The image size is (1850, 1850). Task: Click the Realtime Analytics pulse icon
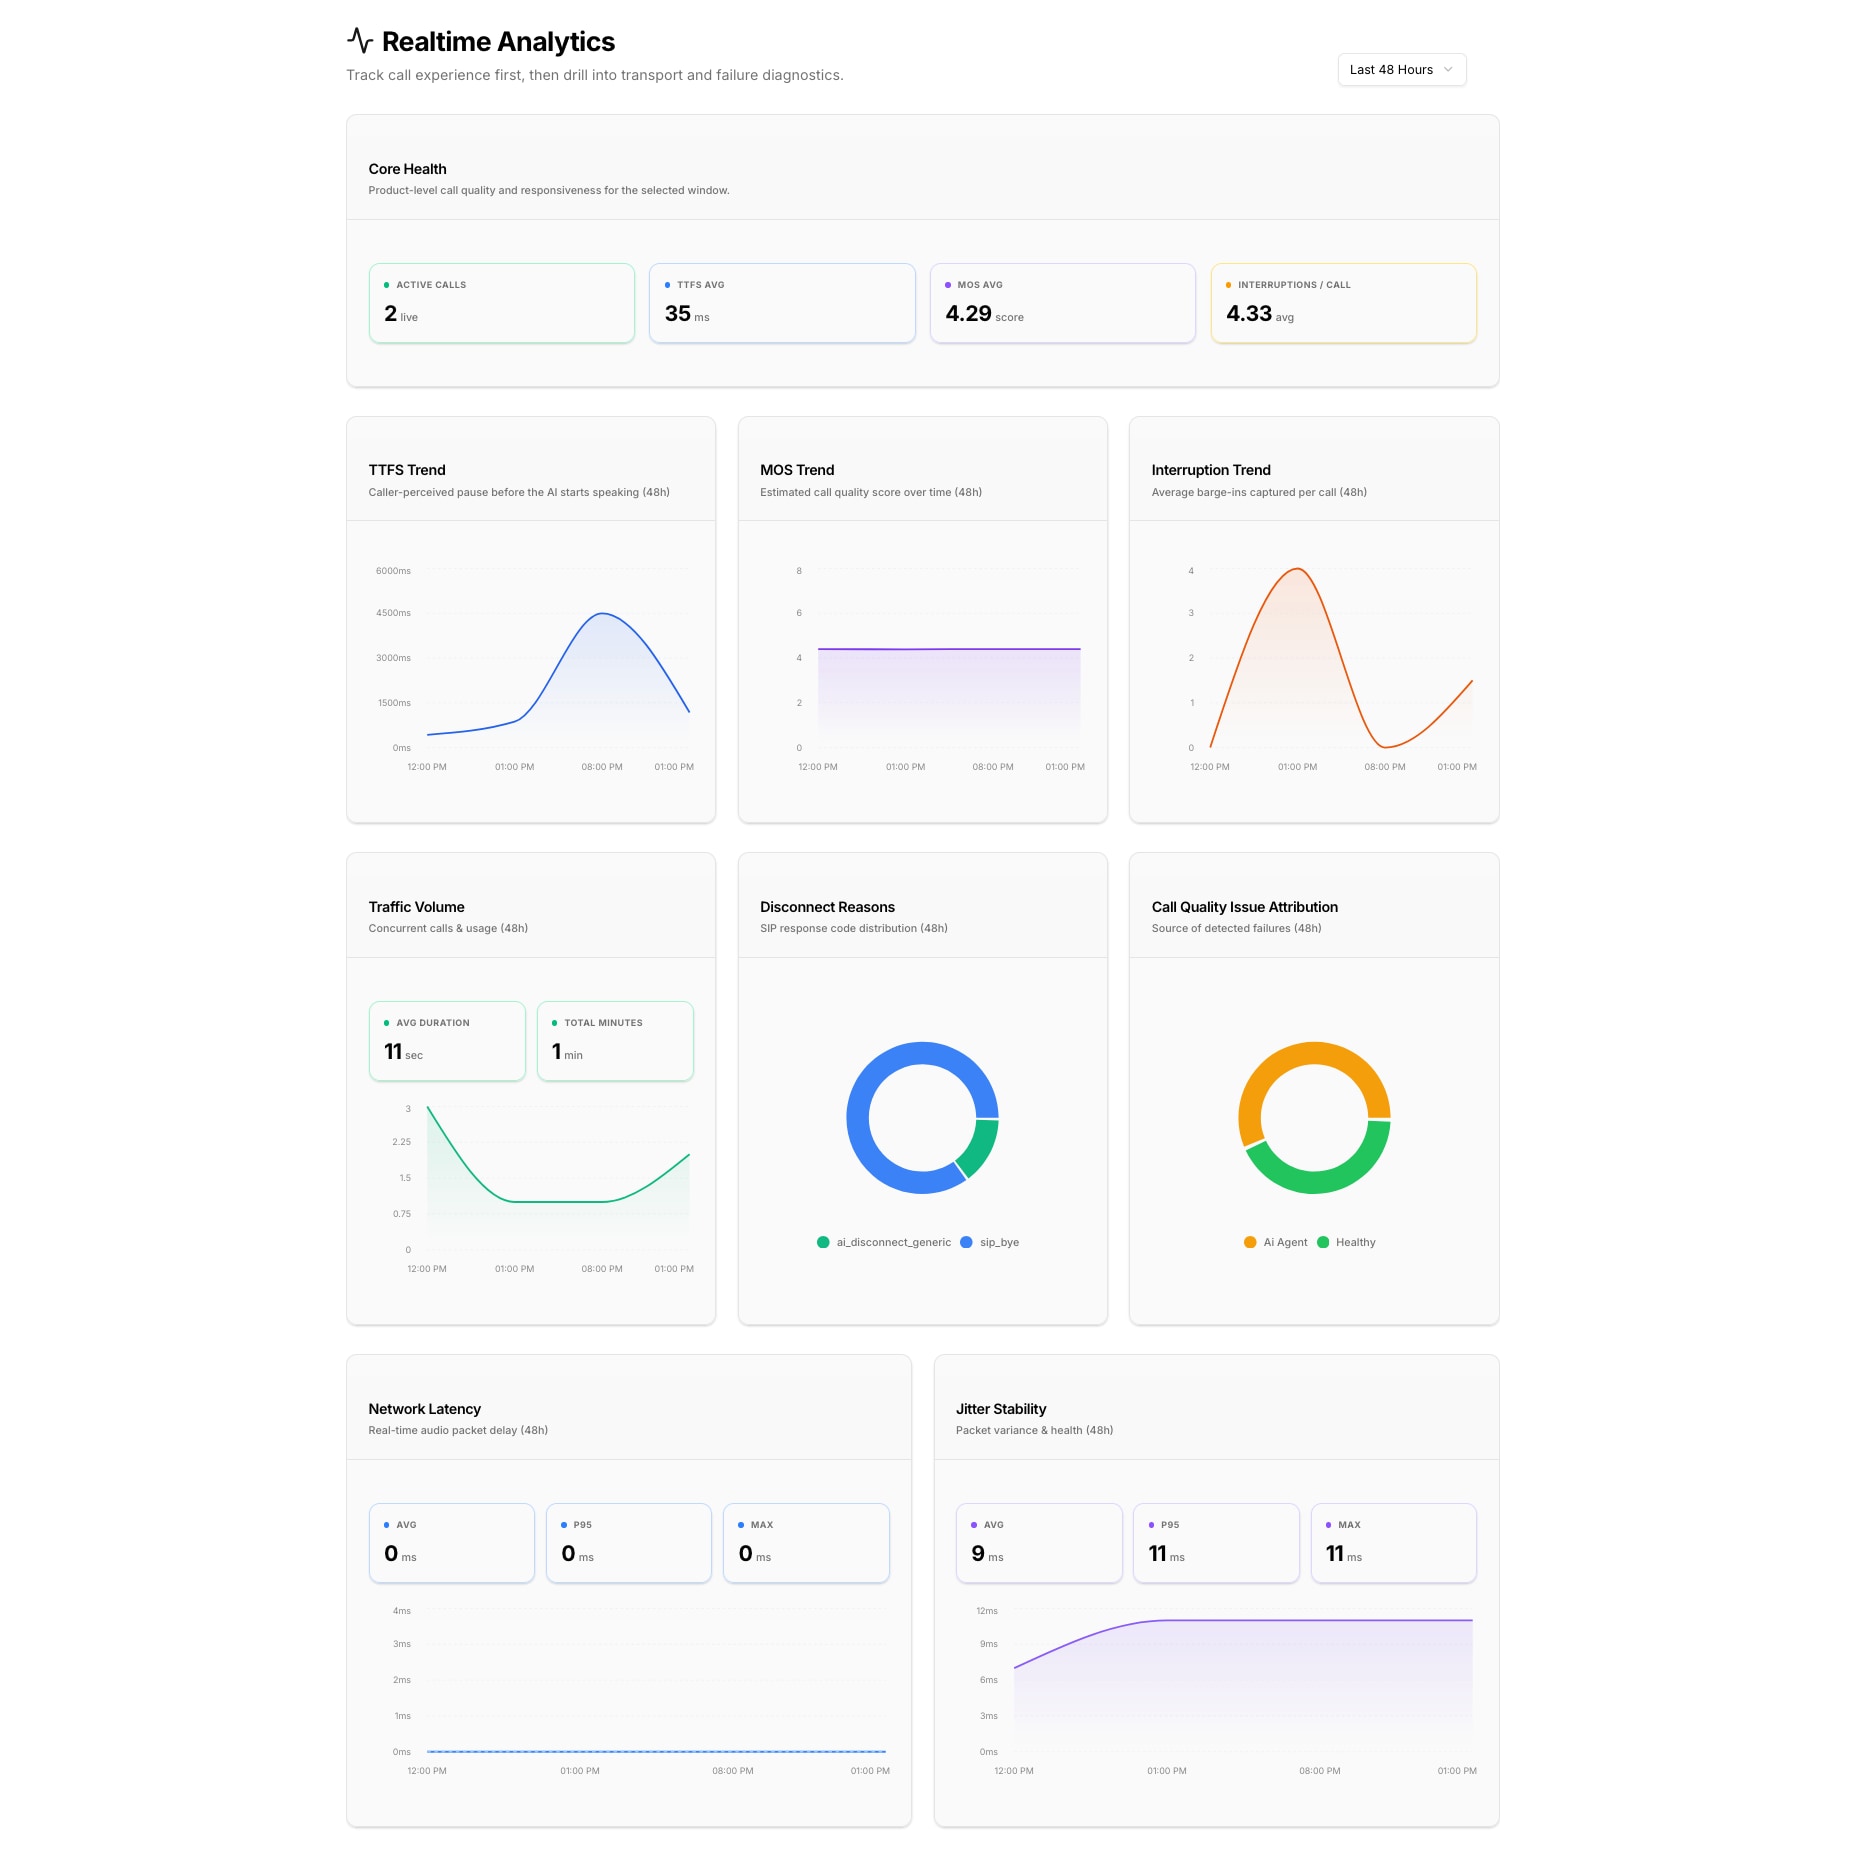[x=360, y=41]
